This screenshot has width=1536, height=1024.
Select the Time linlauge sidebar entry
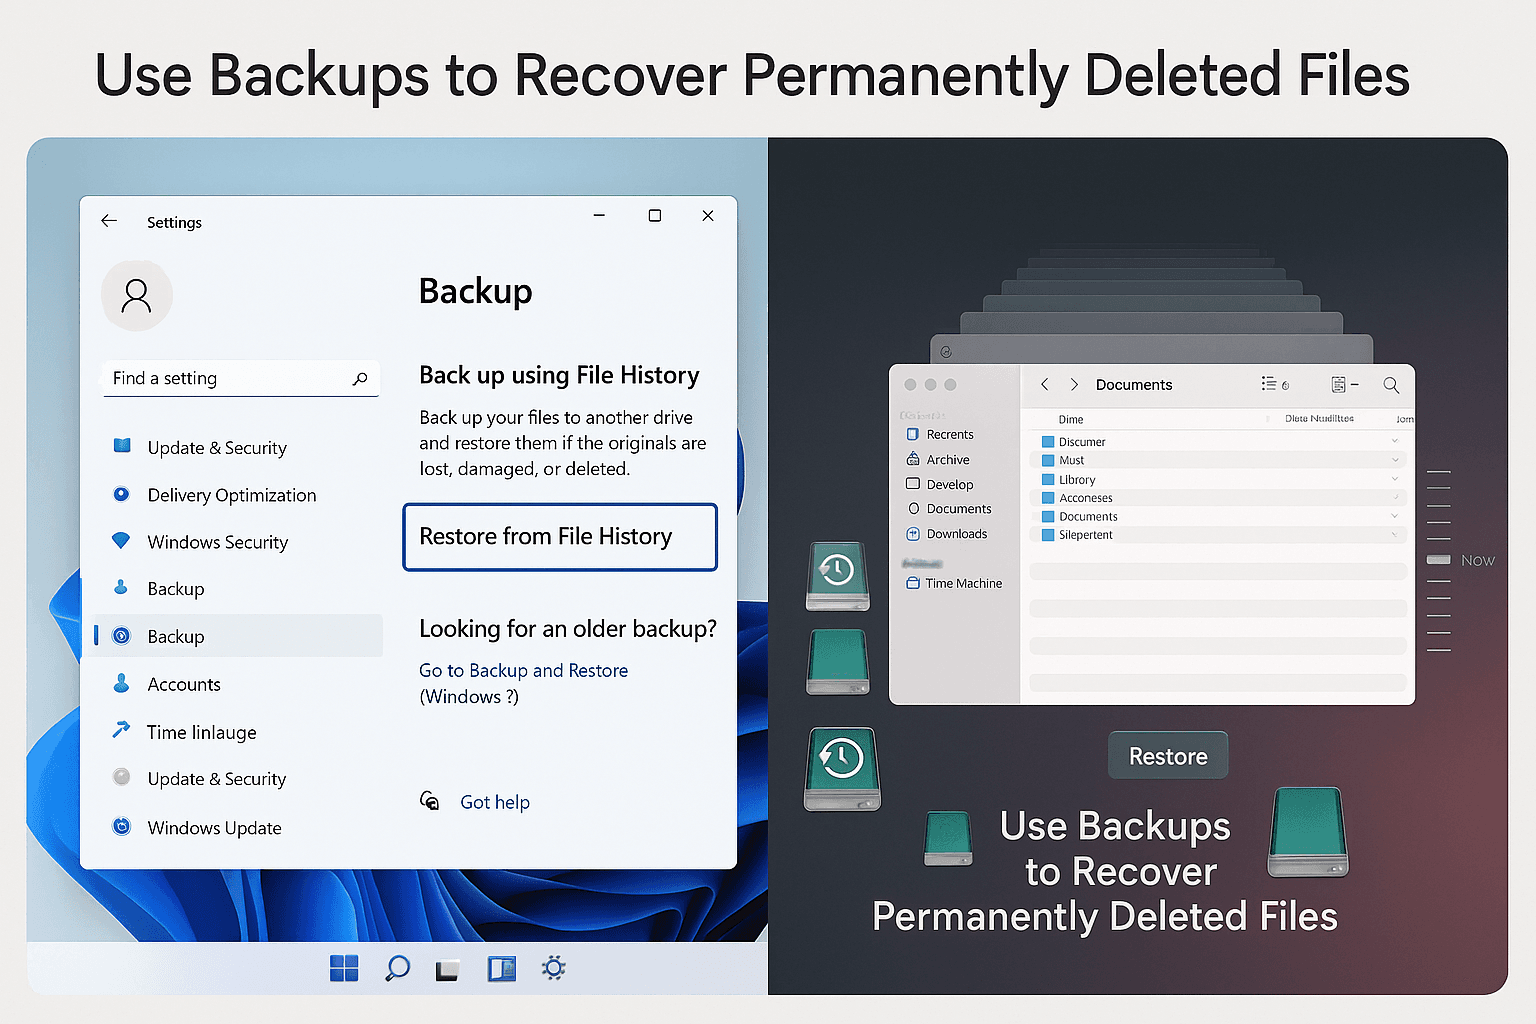[201, 732]
